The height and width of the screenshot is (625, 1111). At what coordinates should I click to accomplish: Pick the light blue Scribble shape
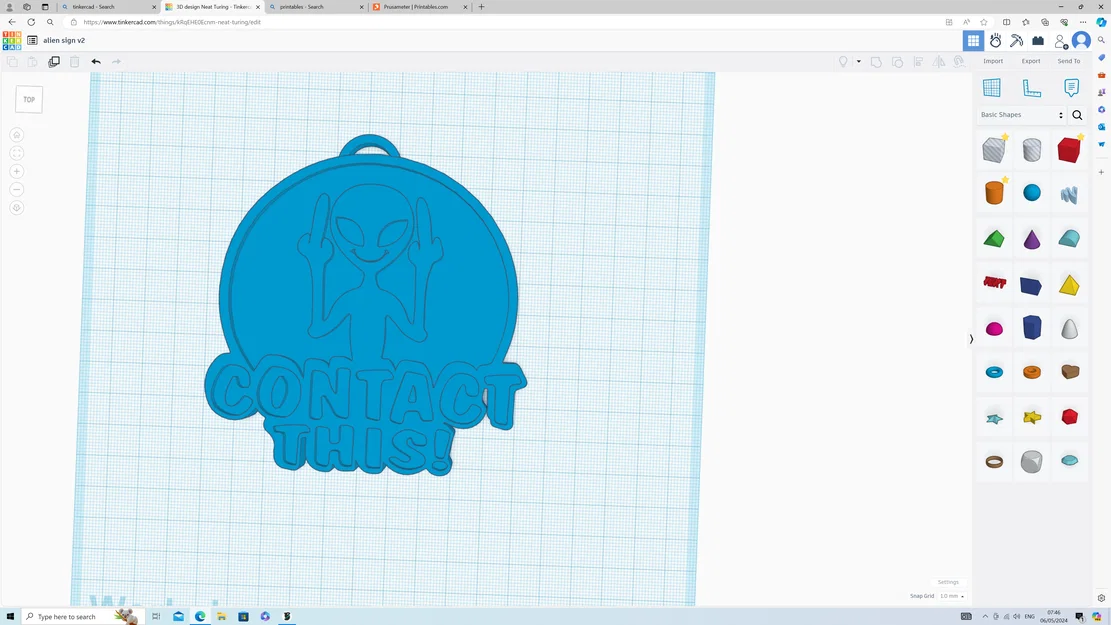(x=1069, y=194)
